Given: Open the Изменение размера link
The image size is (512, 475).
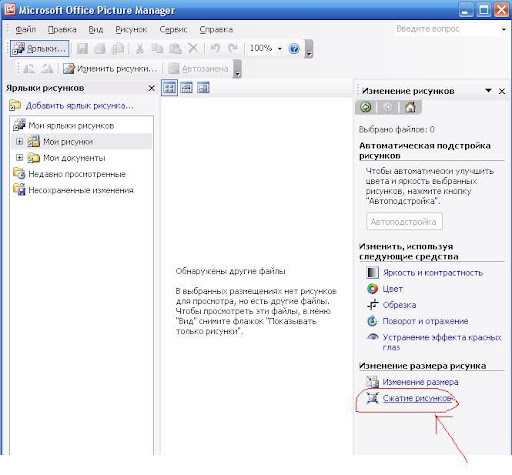Looking at the screenshot, I should click(x=420, y=382).
